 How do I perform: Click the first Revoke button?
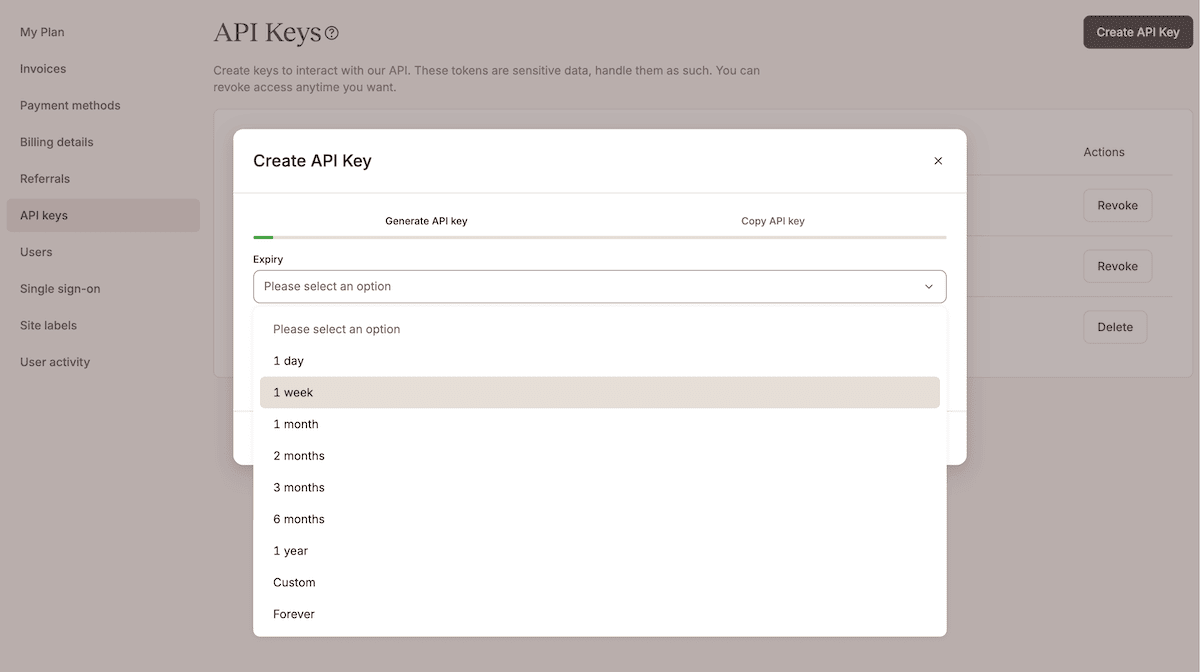point(1117,206)
